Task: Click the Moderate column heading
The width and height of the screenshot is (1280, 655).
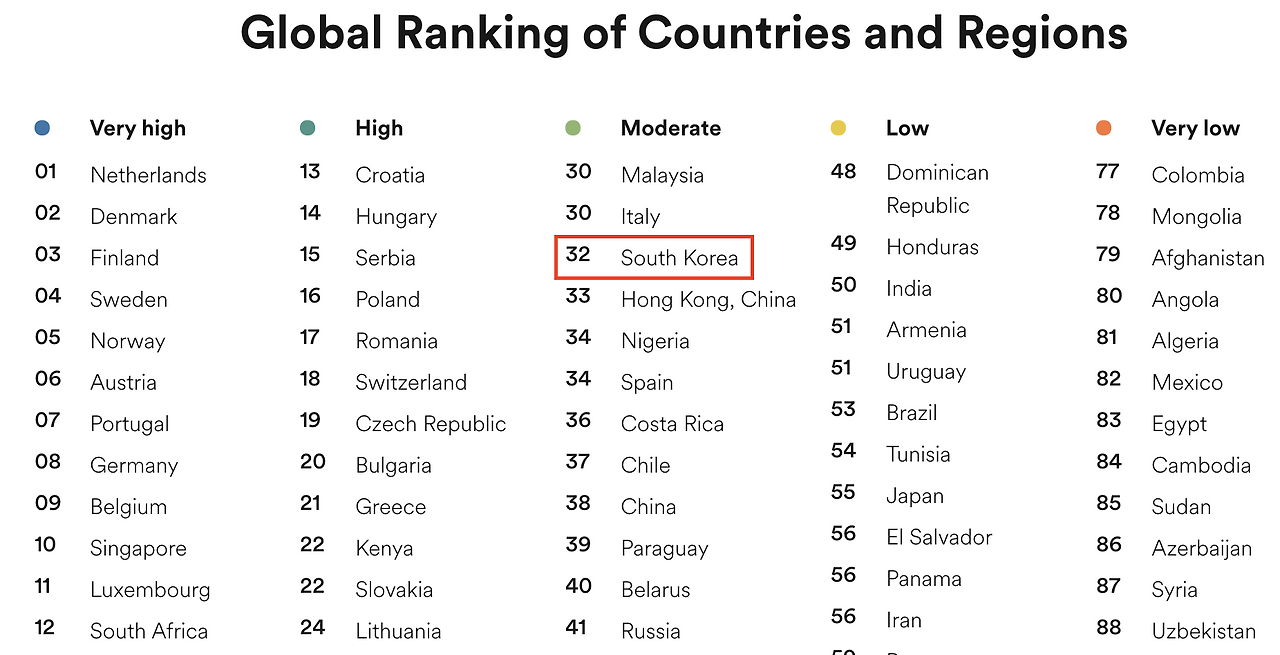Action: point(670,128)
